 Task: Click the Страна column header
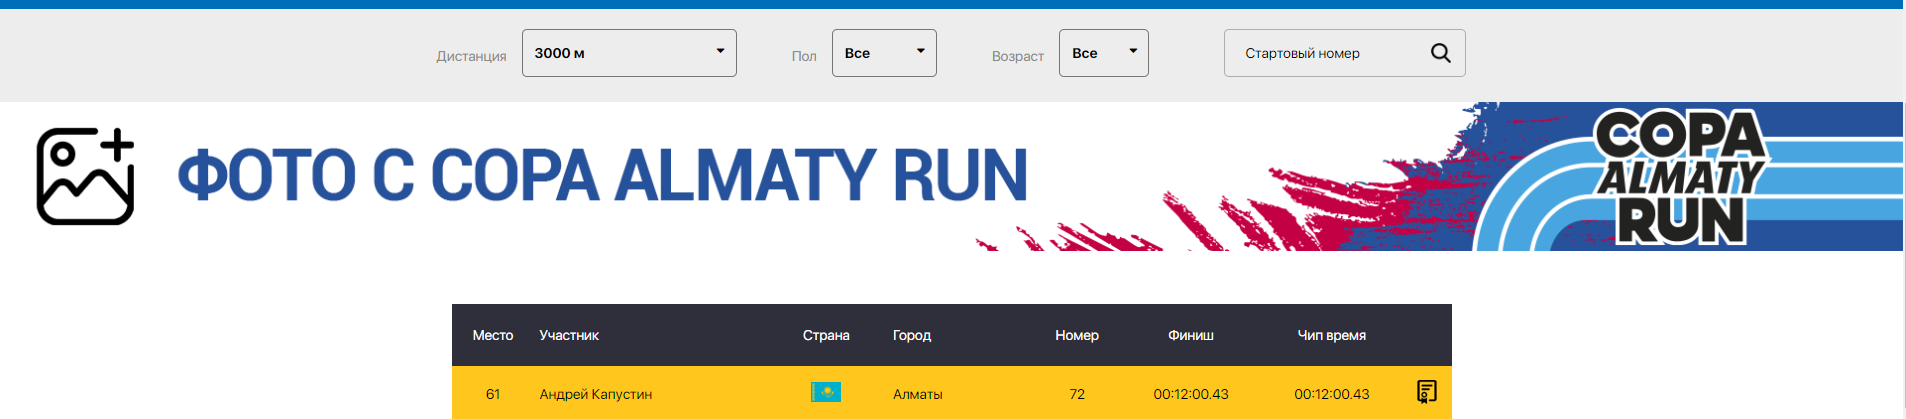click(826, 335)
